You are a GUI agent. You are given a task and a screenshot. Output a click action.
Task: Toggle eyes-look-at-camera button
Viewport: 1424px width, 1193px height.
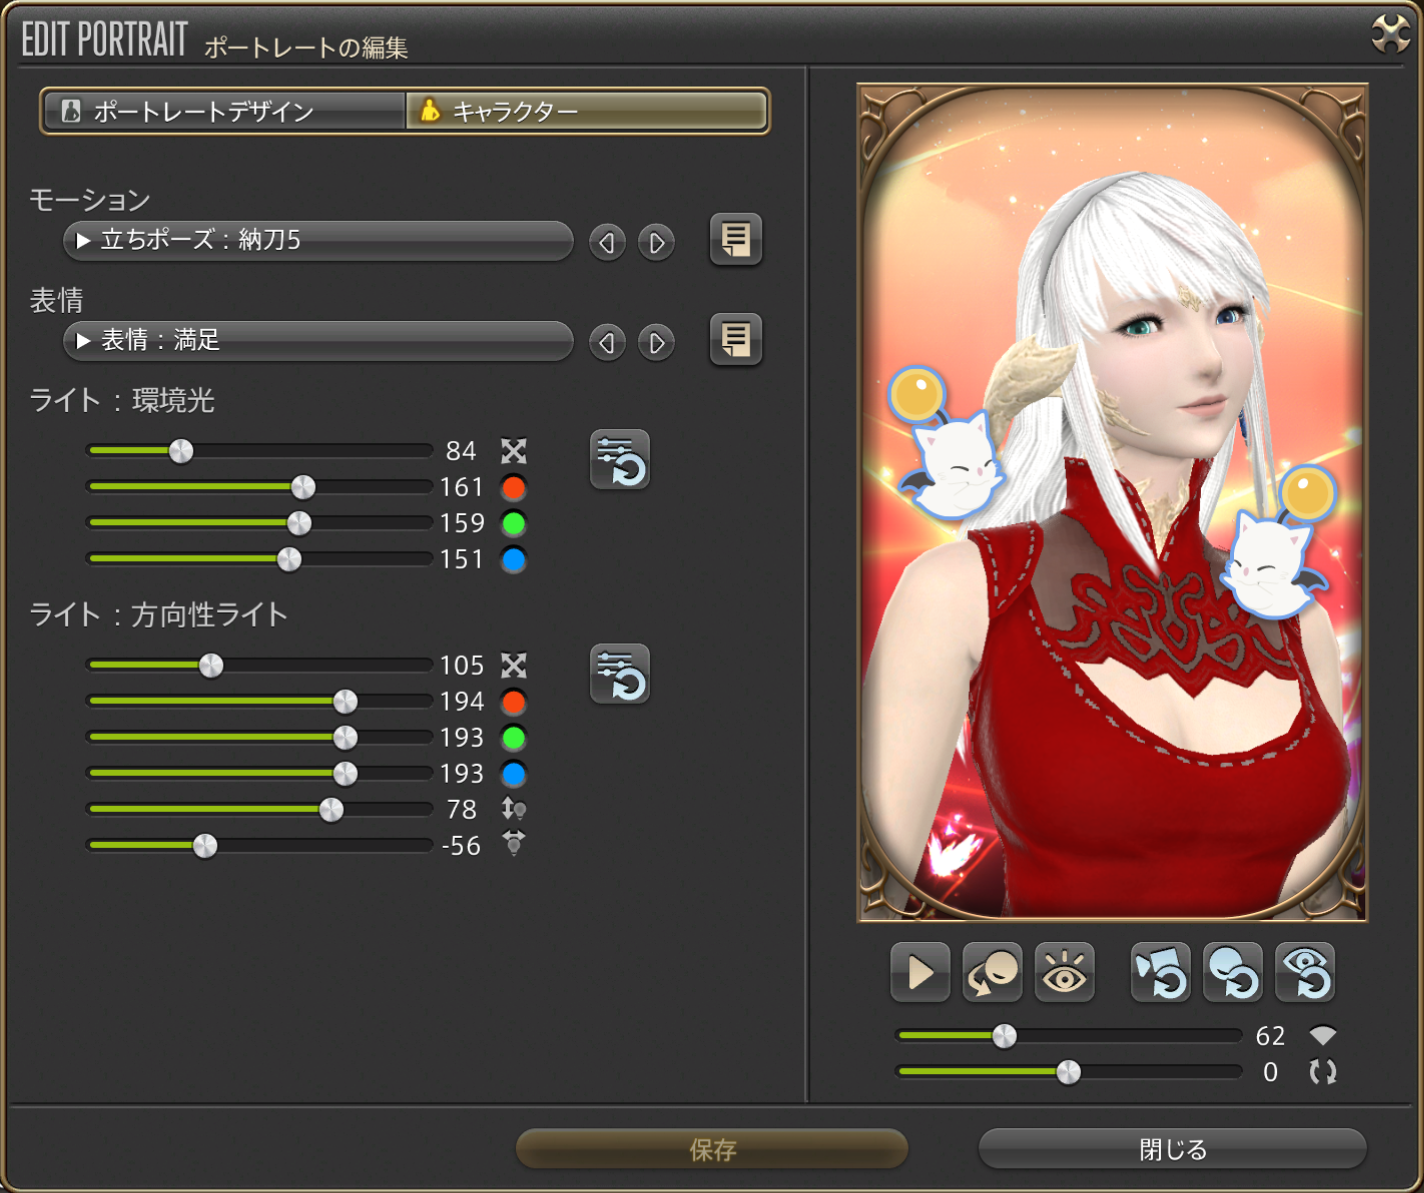(x=1064, y=972)
